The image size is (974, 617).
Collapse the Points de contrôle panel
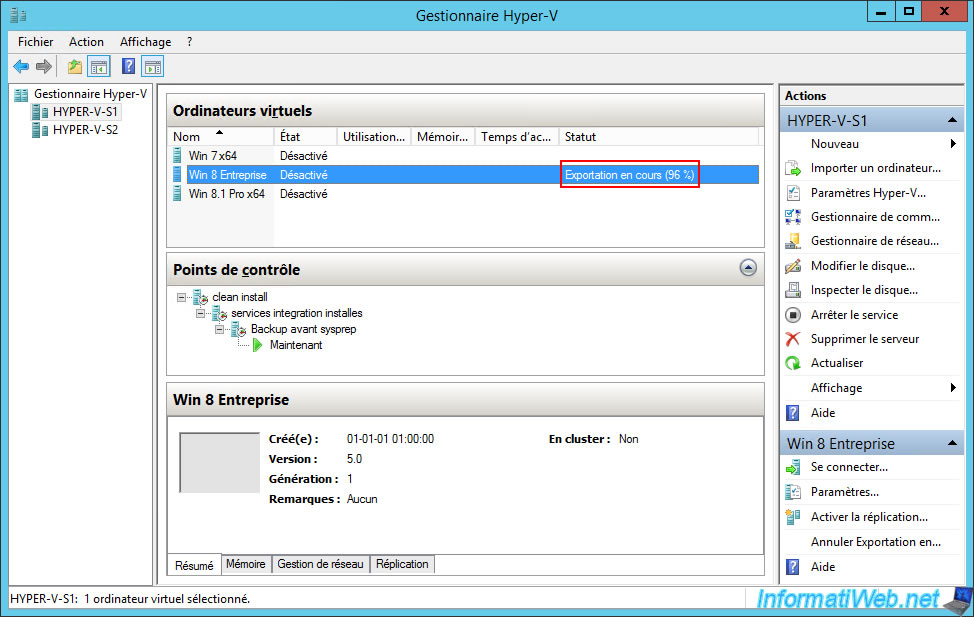748,268
